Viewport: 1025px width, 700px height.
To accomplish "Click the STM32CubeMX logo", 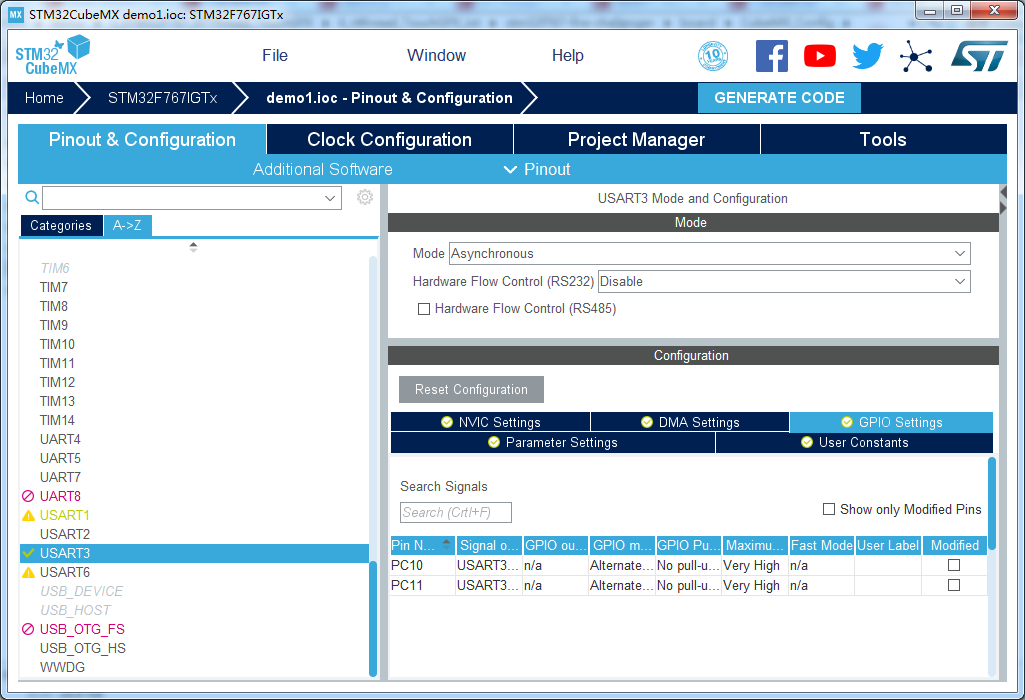I will [52, 56].
